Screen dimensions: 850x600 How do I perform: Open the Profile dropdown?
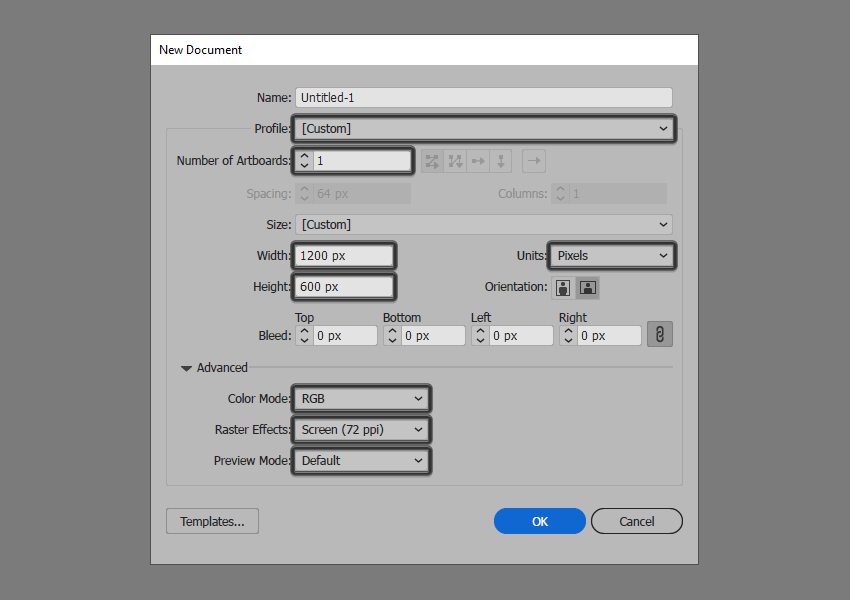click(484, 128)
